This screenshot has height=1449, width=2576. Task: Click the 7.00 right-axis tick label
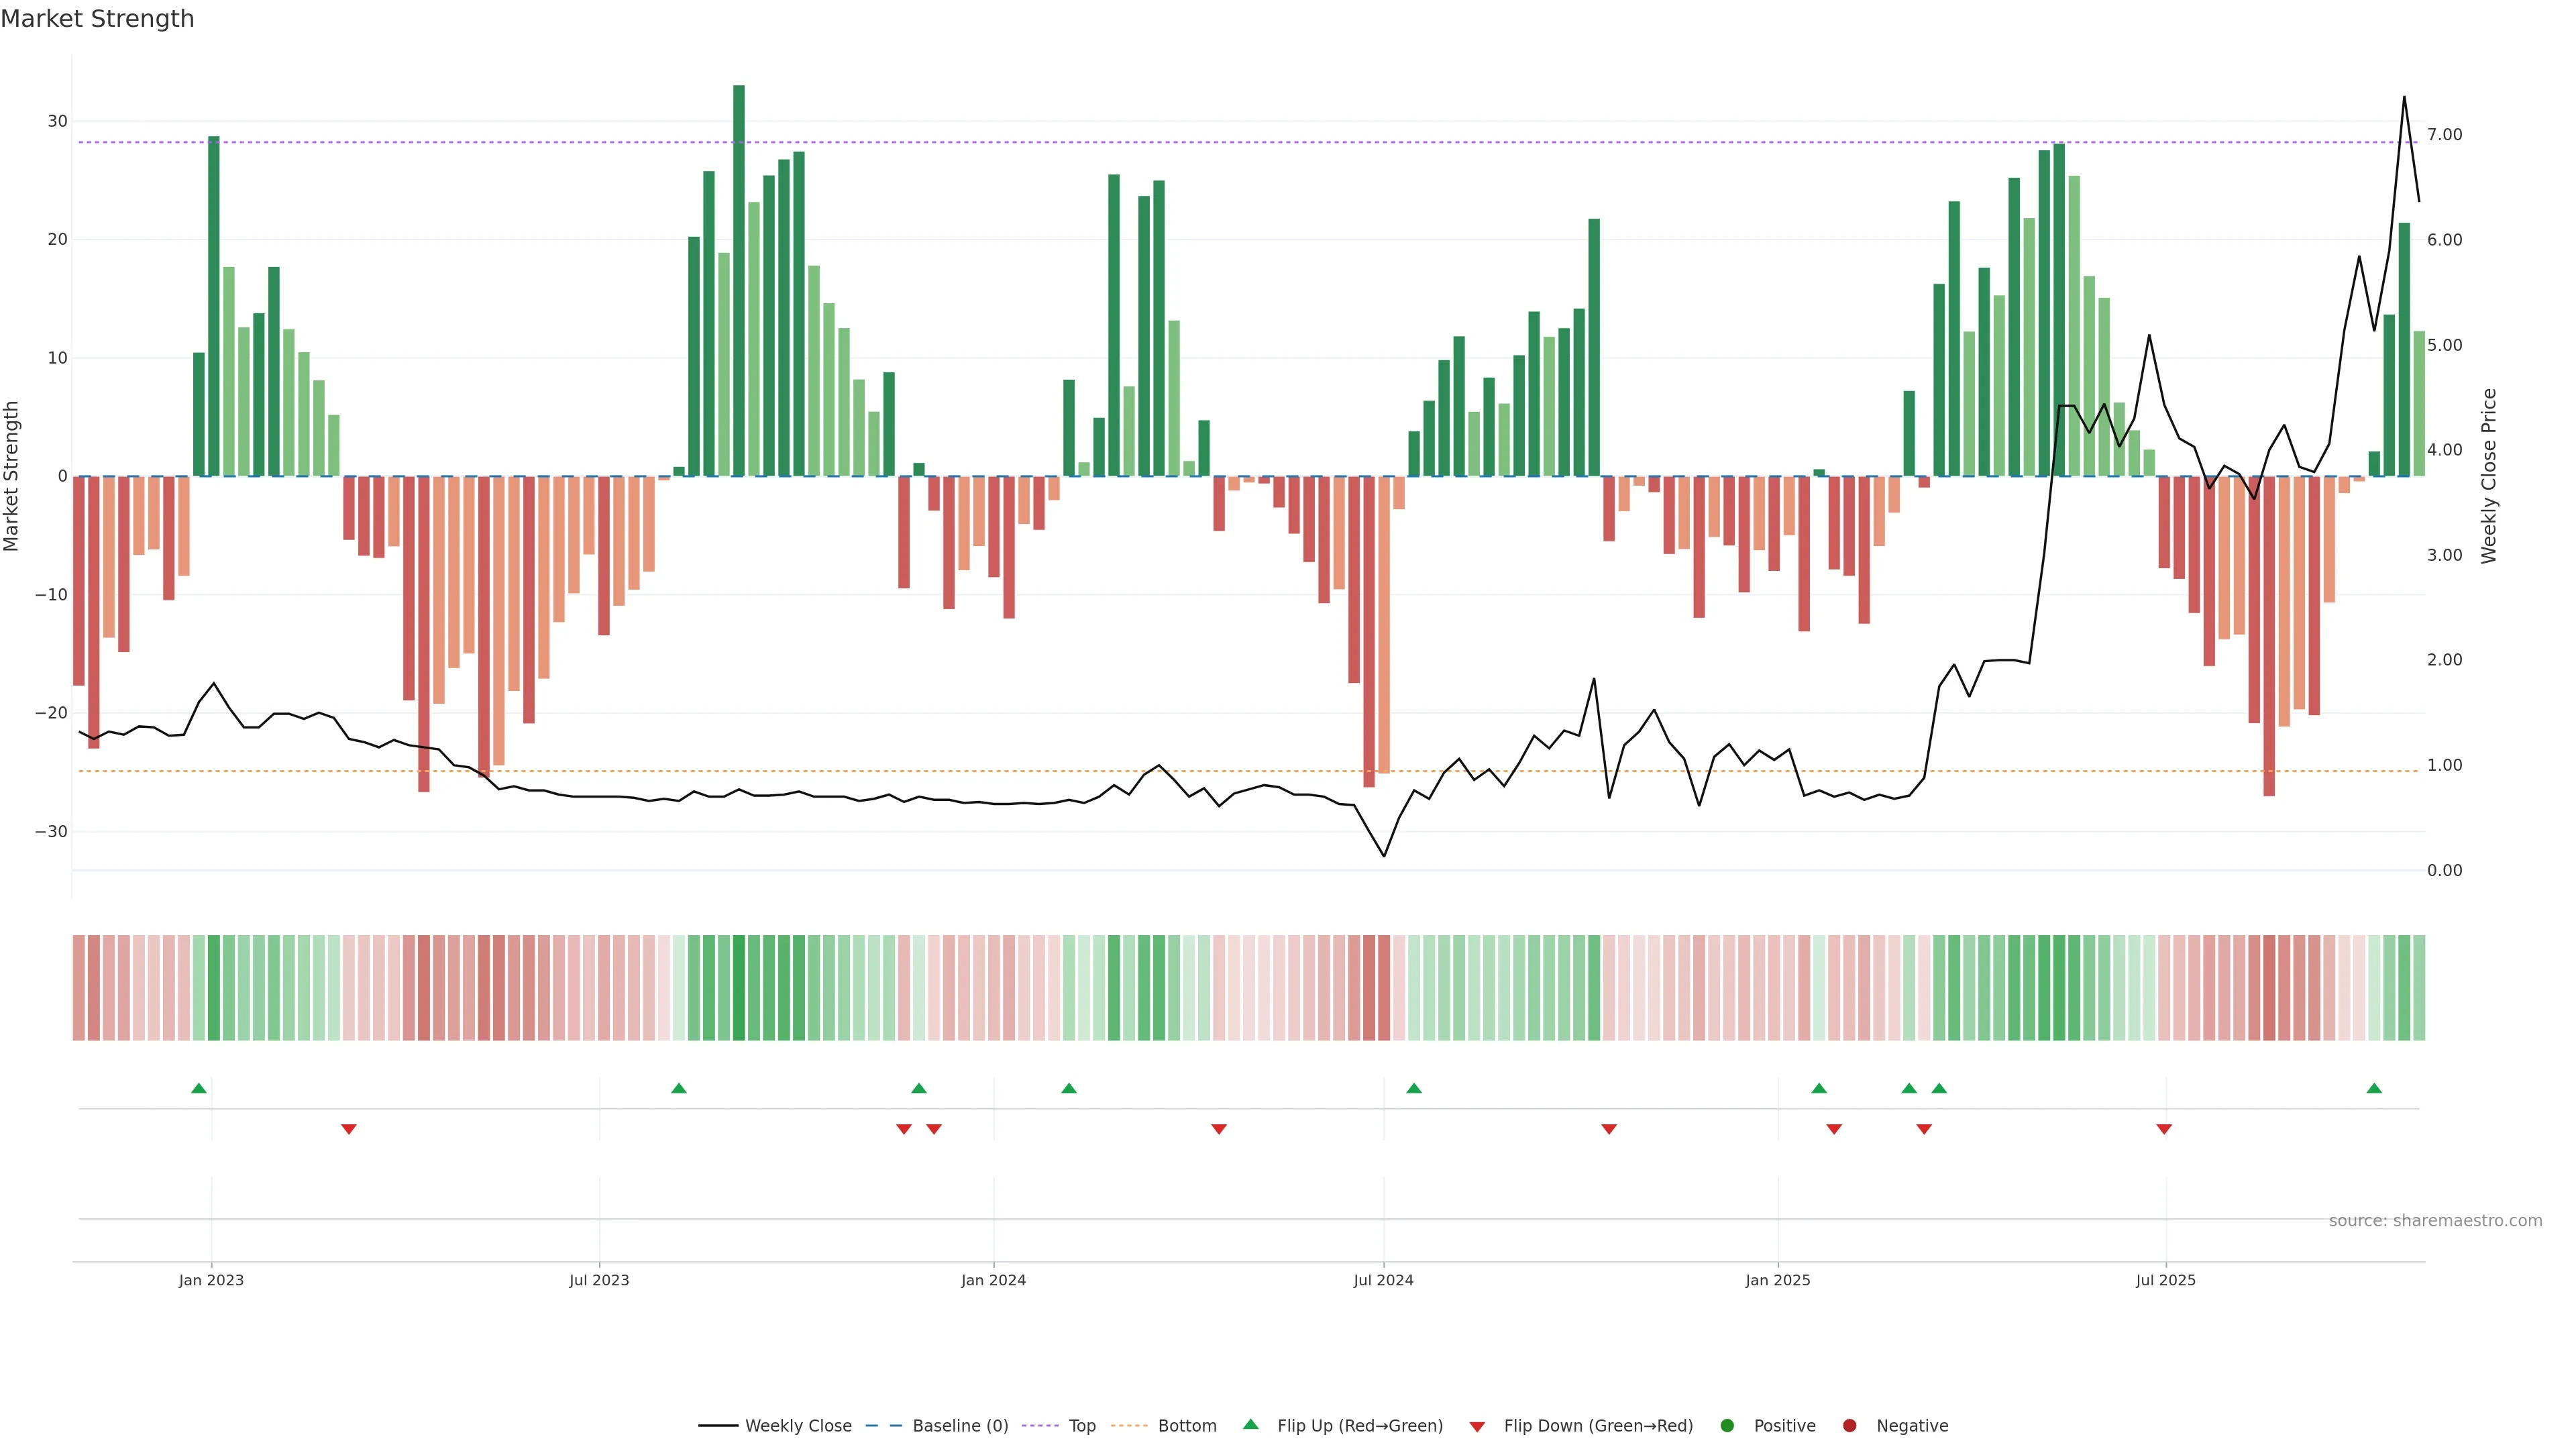[x=2444, y=134]
